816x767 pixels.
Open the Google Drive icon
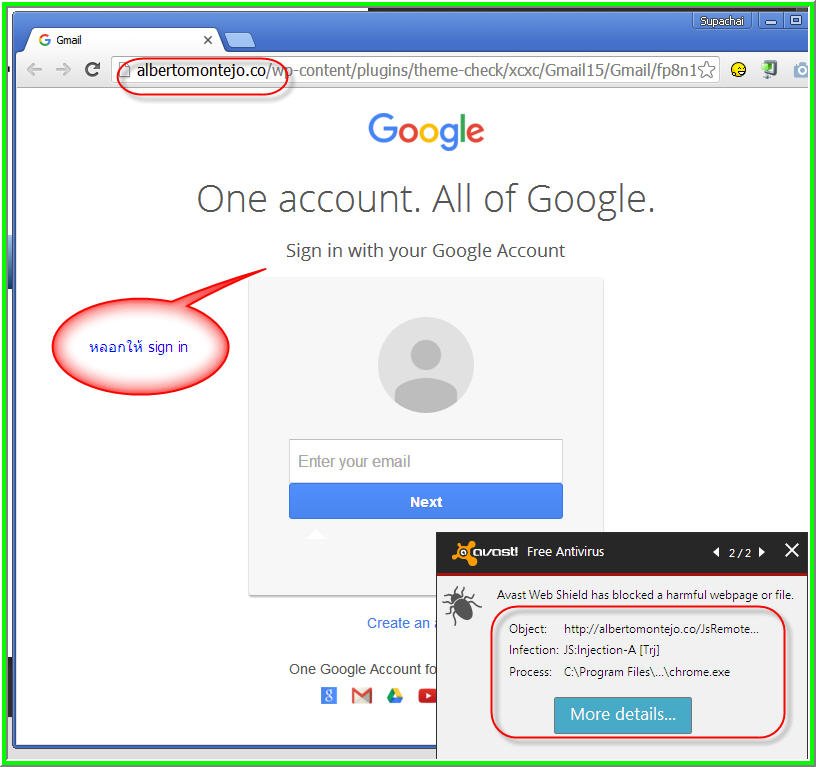(x=395, y=695)
